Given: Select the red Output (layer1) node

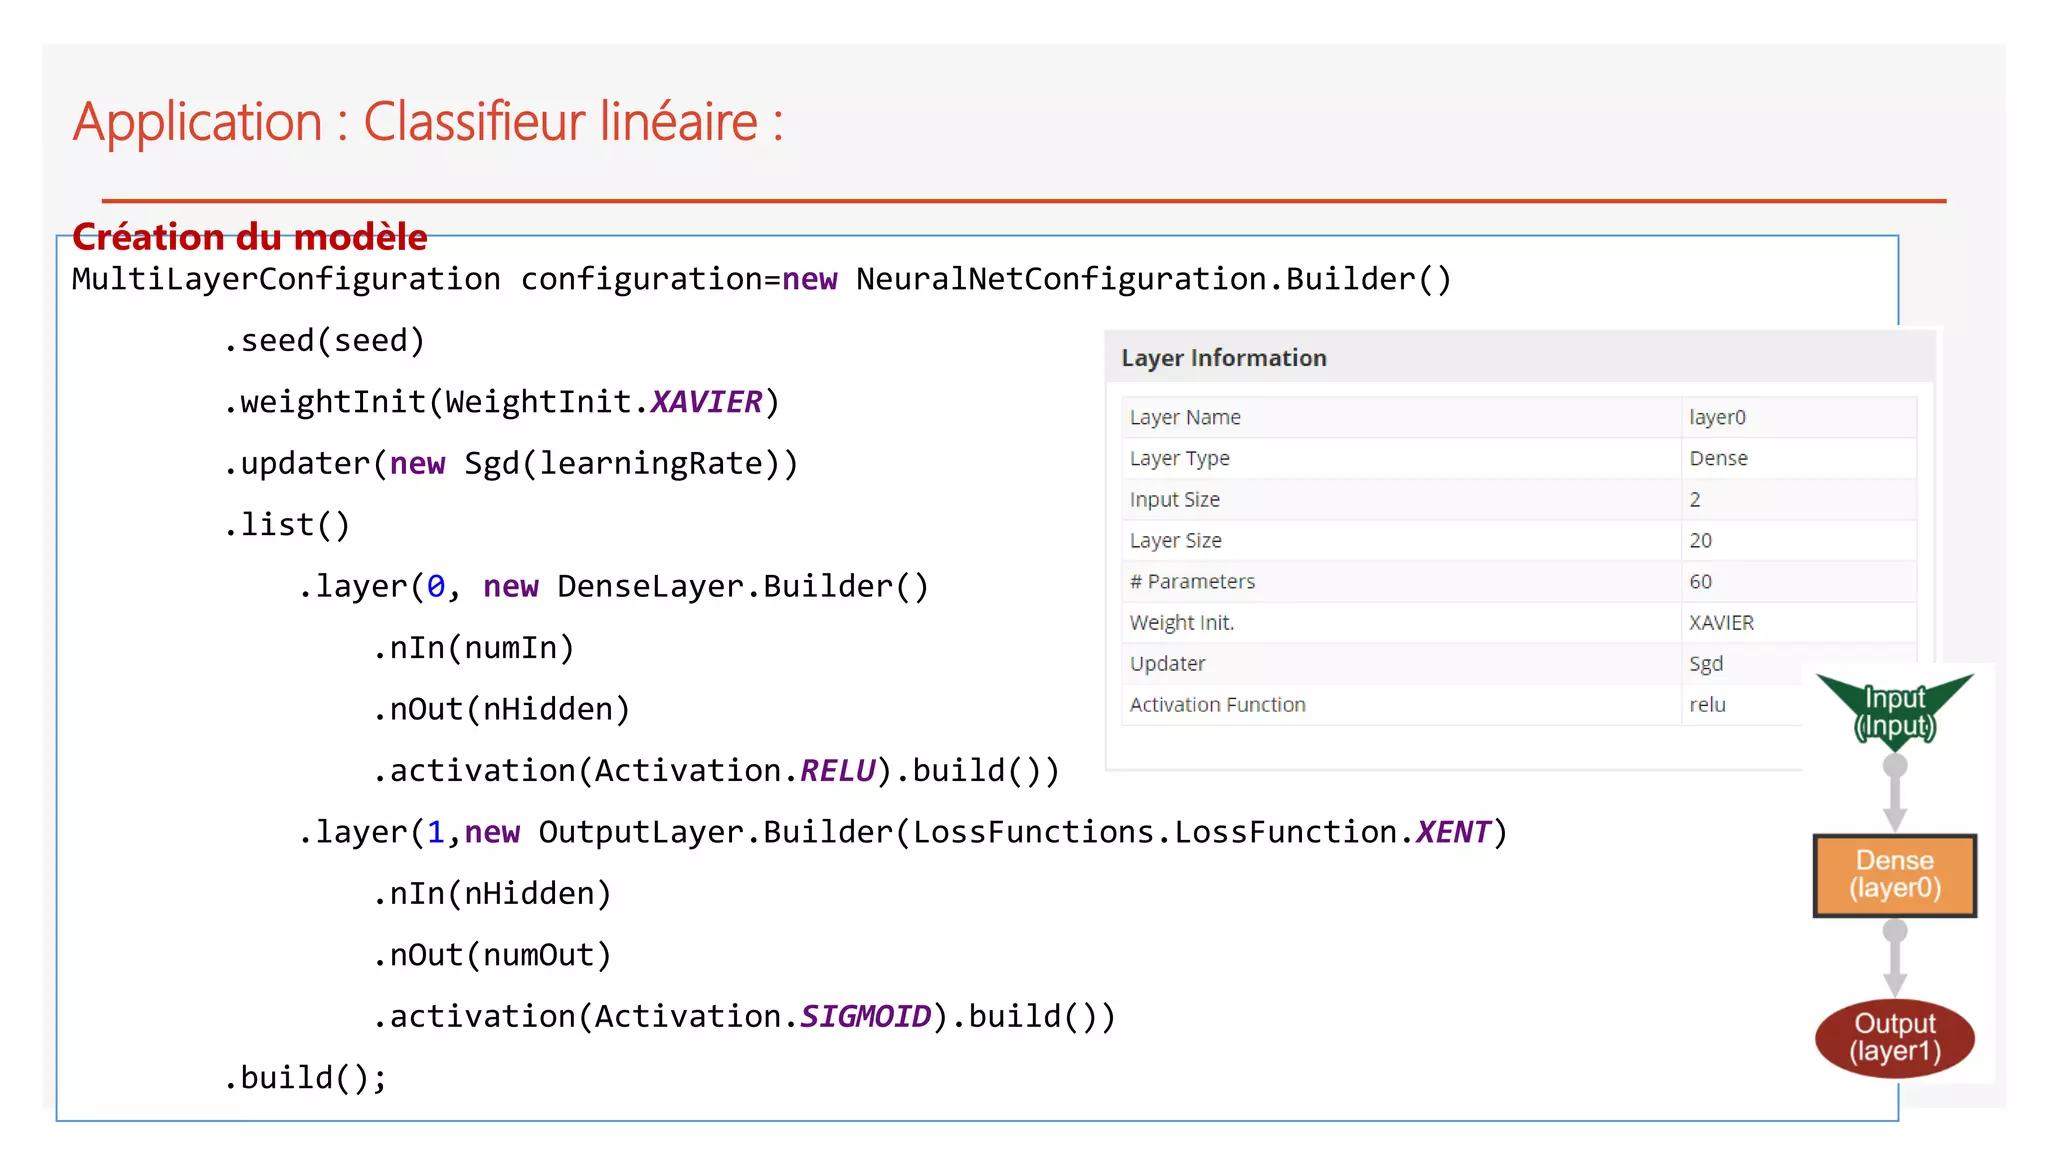Looking at the screenshot, I should pyautogui.click(x=1895, y=1038).
